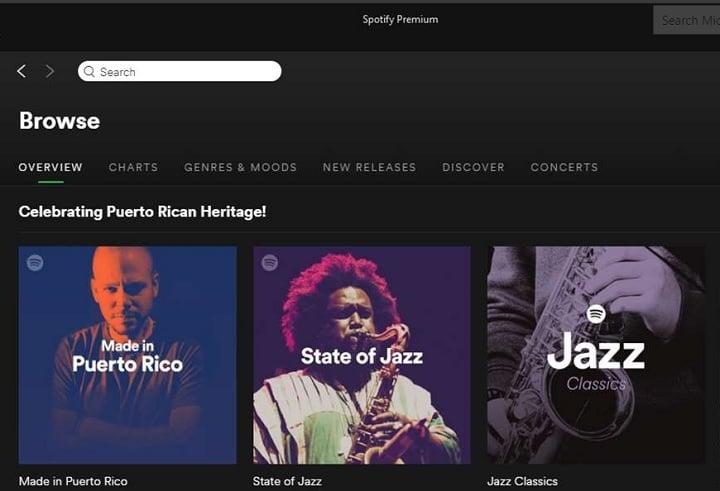Click the Jazz Classics title link
This screenshot has width=720, height=491.
pos(523,481)
